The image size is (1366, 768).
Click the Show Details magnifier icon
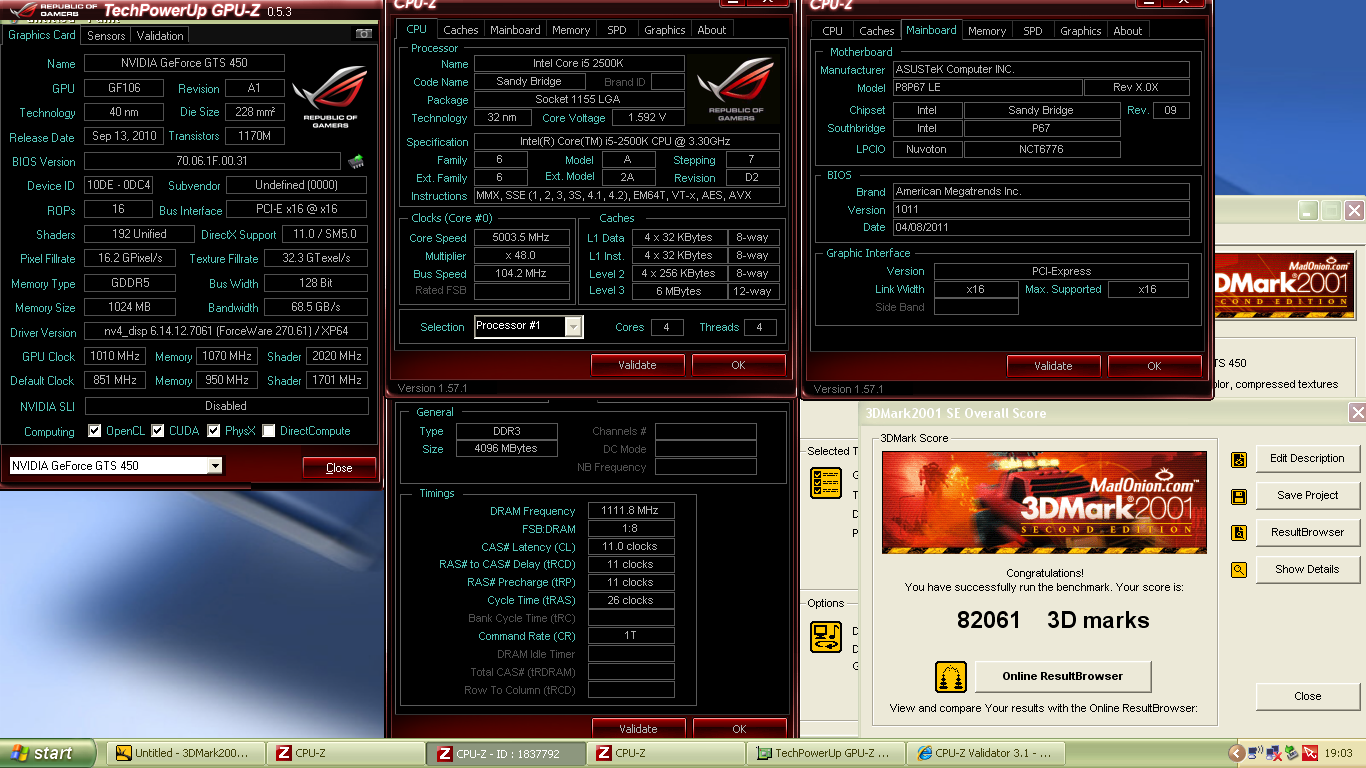1239,570
